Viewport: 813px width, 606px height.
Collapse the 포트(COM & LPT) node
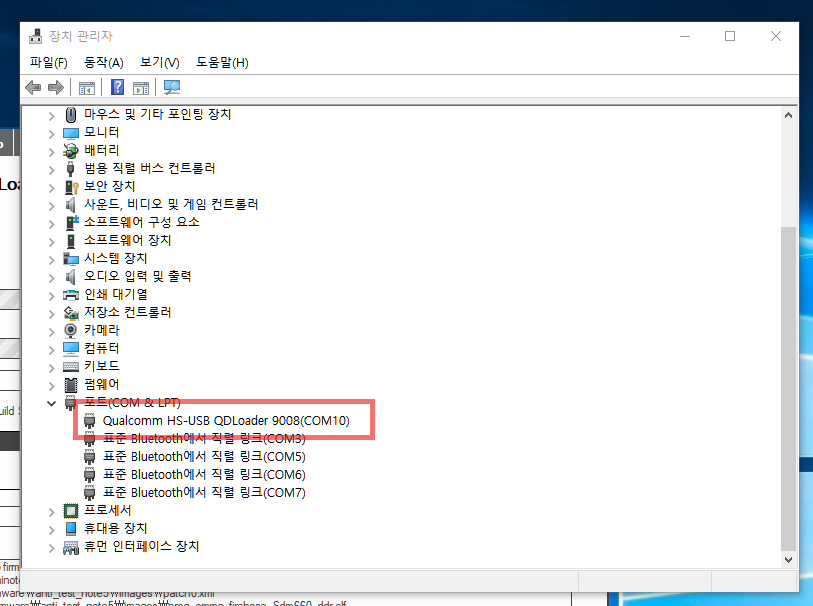[x=51, y=403]
